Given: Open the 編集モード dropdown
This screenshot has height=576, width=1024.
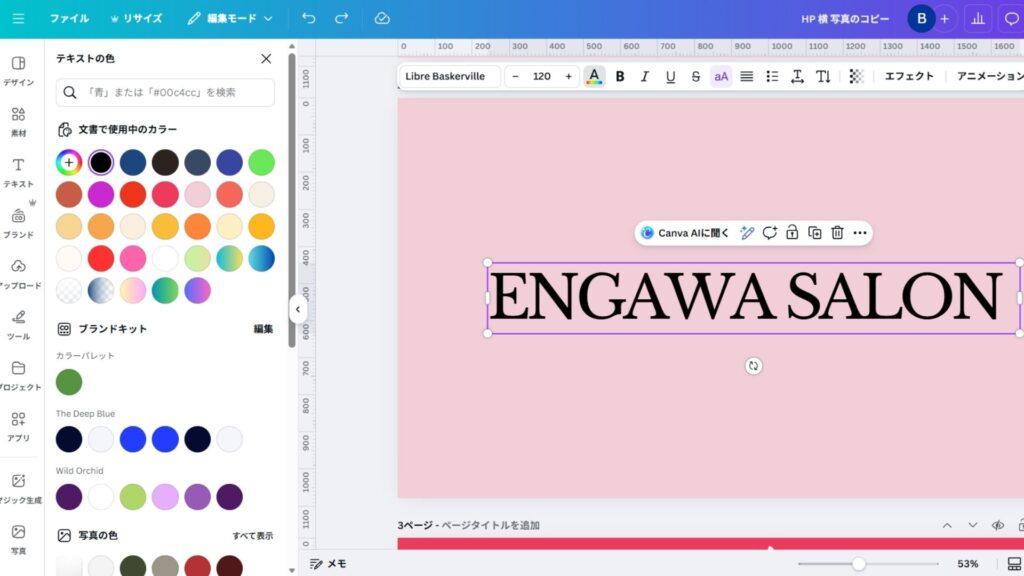Looking at the screenshot, I should 230,18.
